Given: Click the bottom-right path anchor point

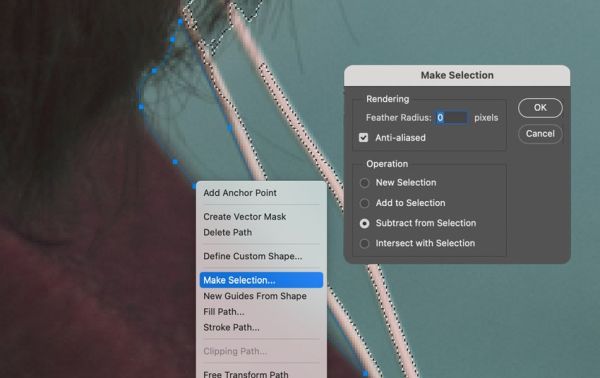Looking at the screenshot, I should [x=365, y=373].
